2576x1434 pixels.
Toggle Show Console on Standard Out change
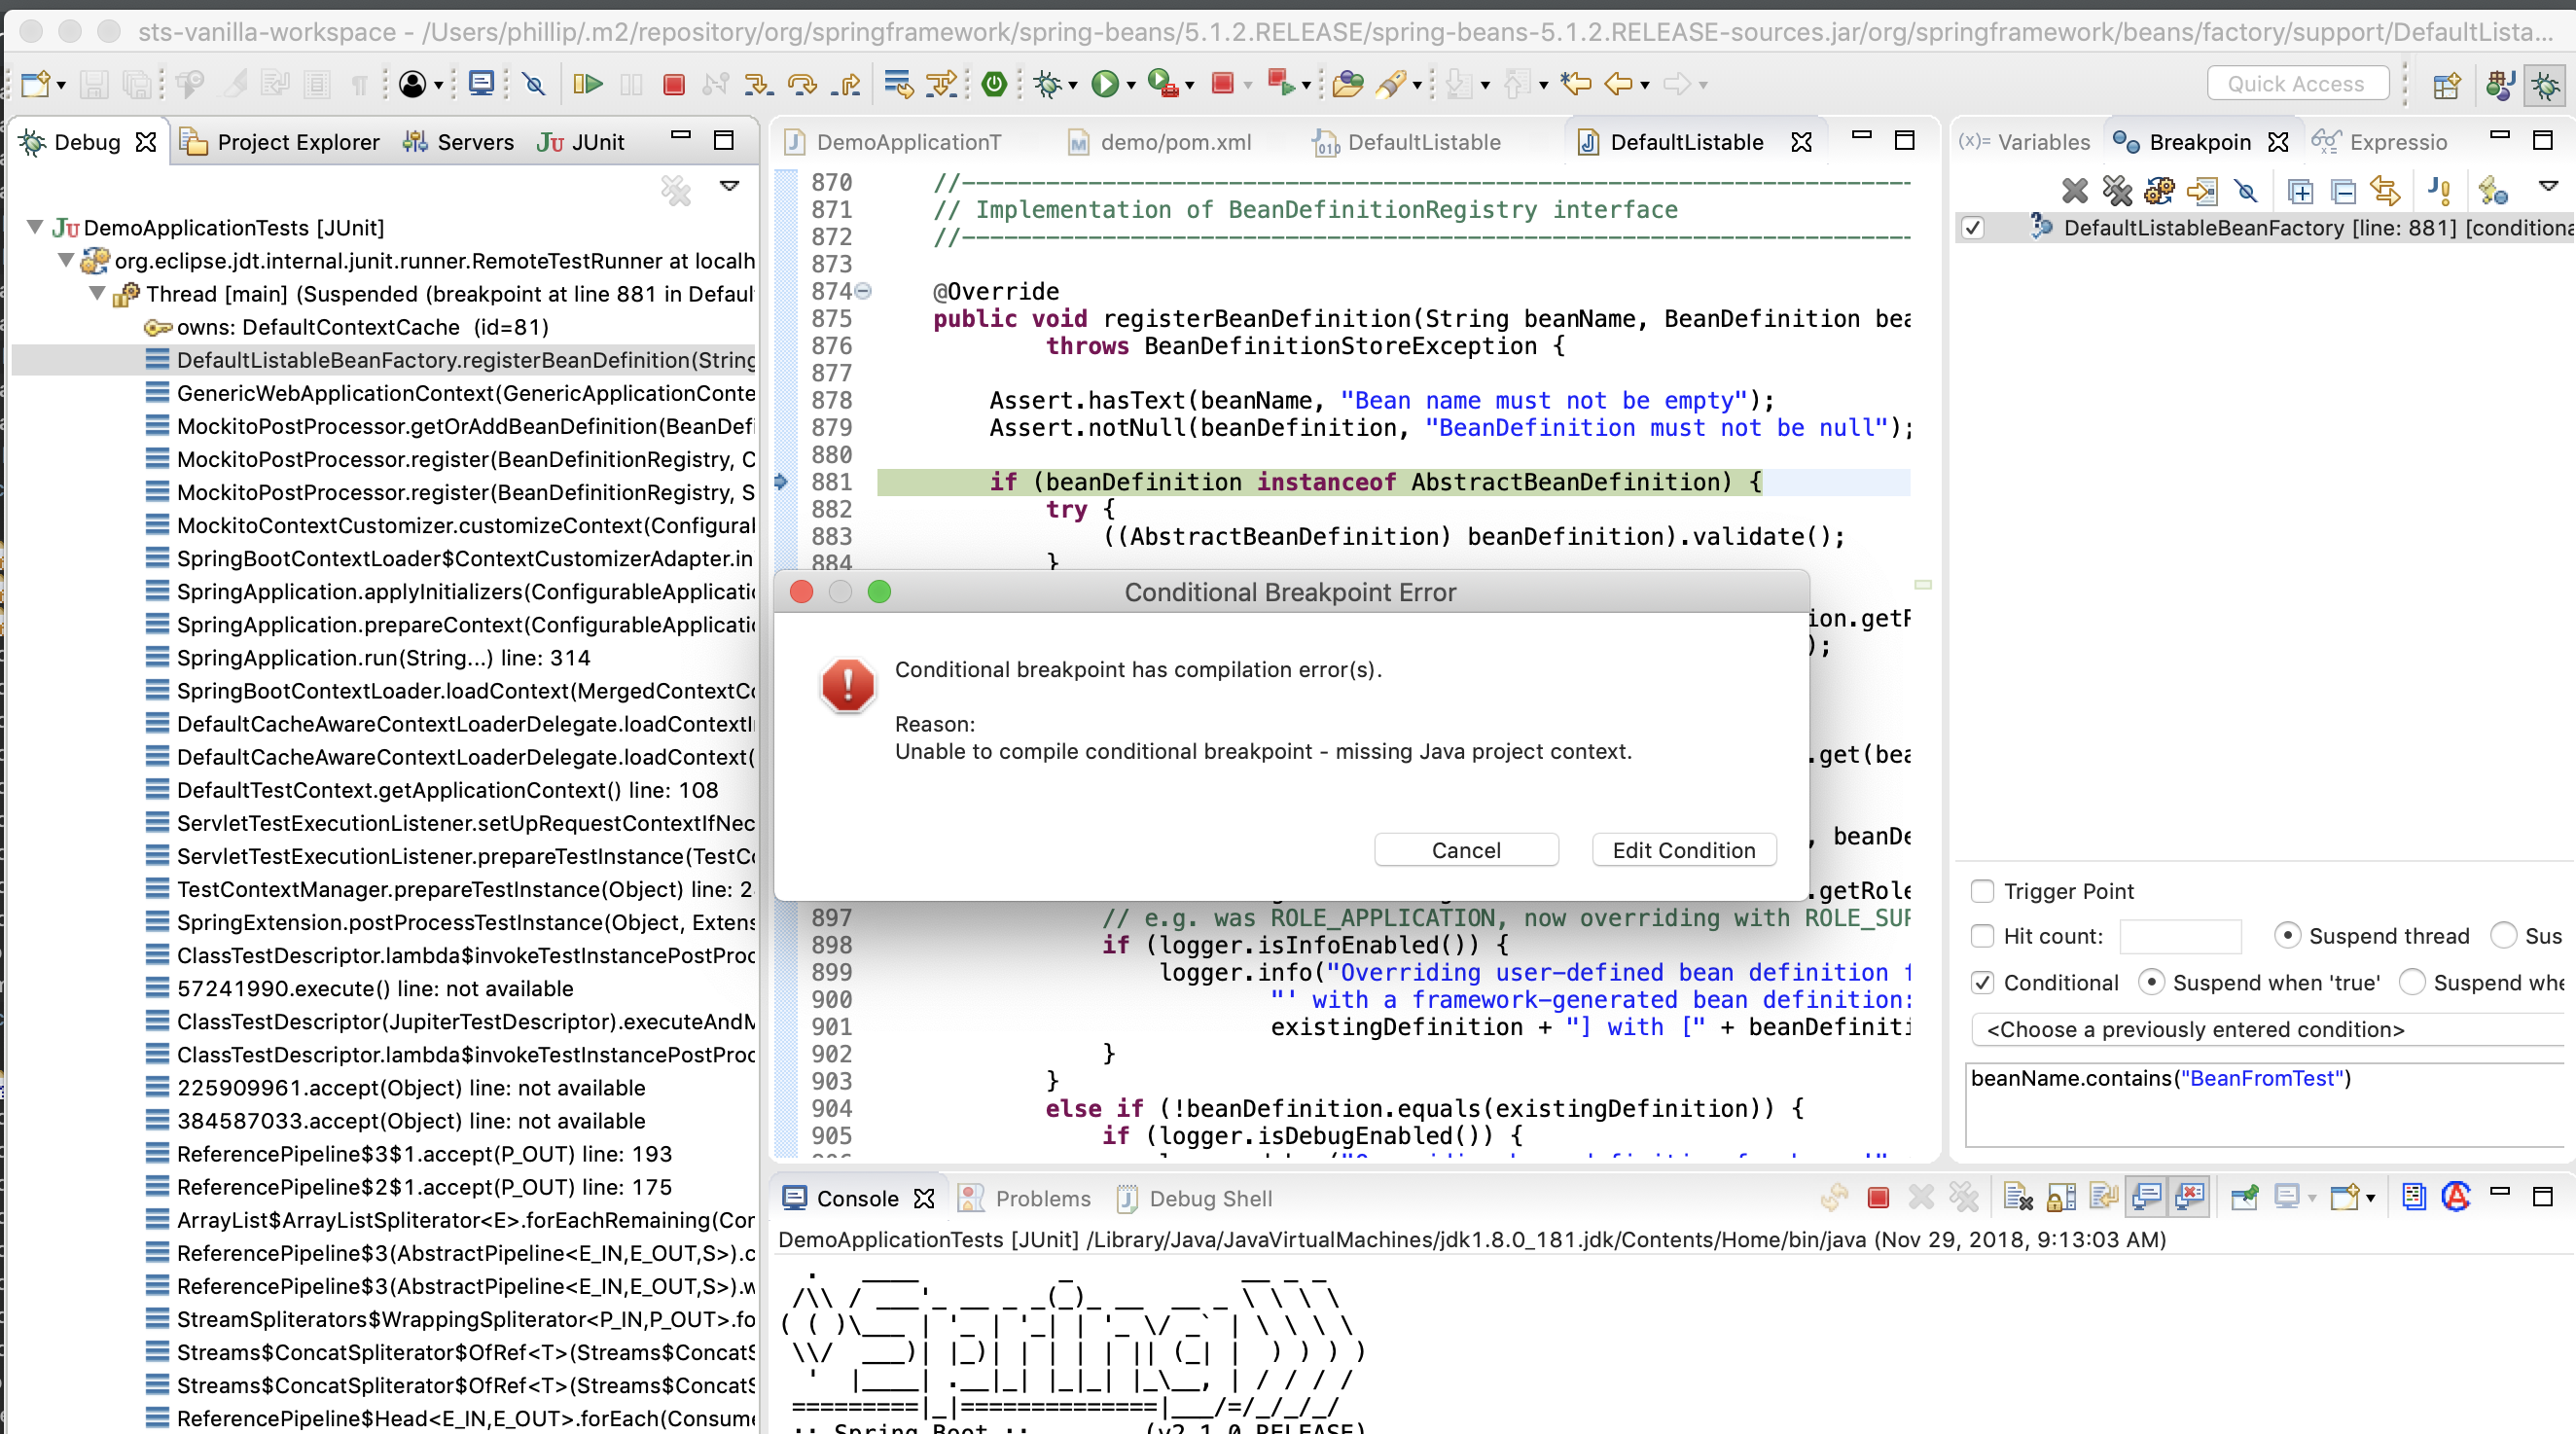2146,1197
